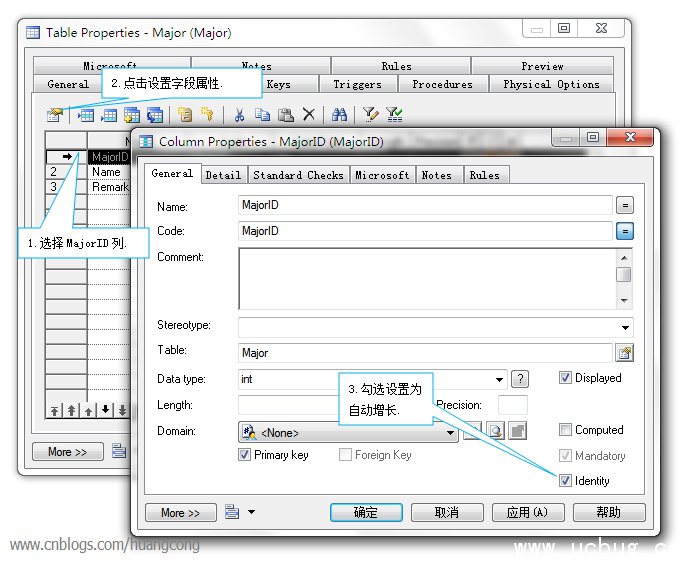This screenshot has width=684, height=563.
Task: Open dropdown arrow beside Column Properties menu icon
Action: tap(251, 512)
